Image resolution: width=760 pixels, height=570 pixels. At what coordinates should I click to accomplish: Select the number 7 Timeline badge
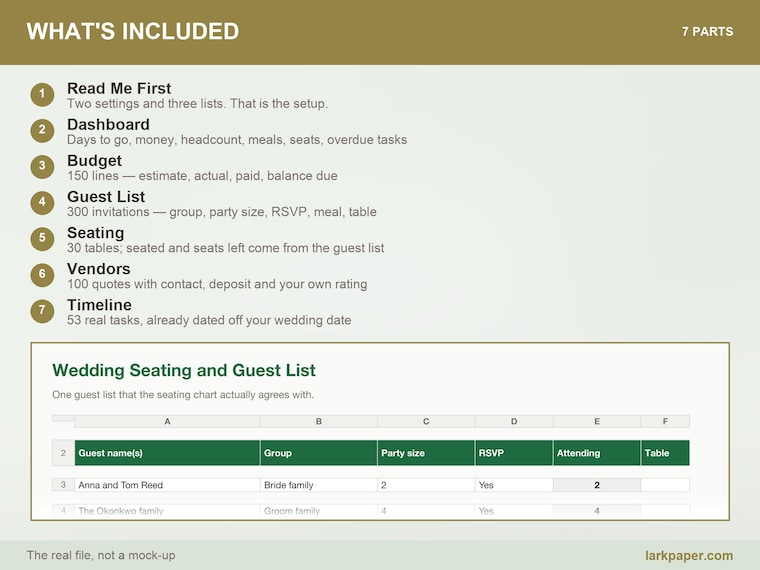[x=42, y=311]
